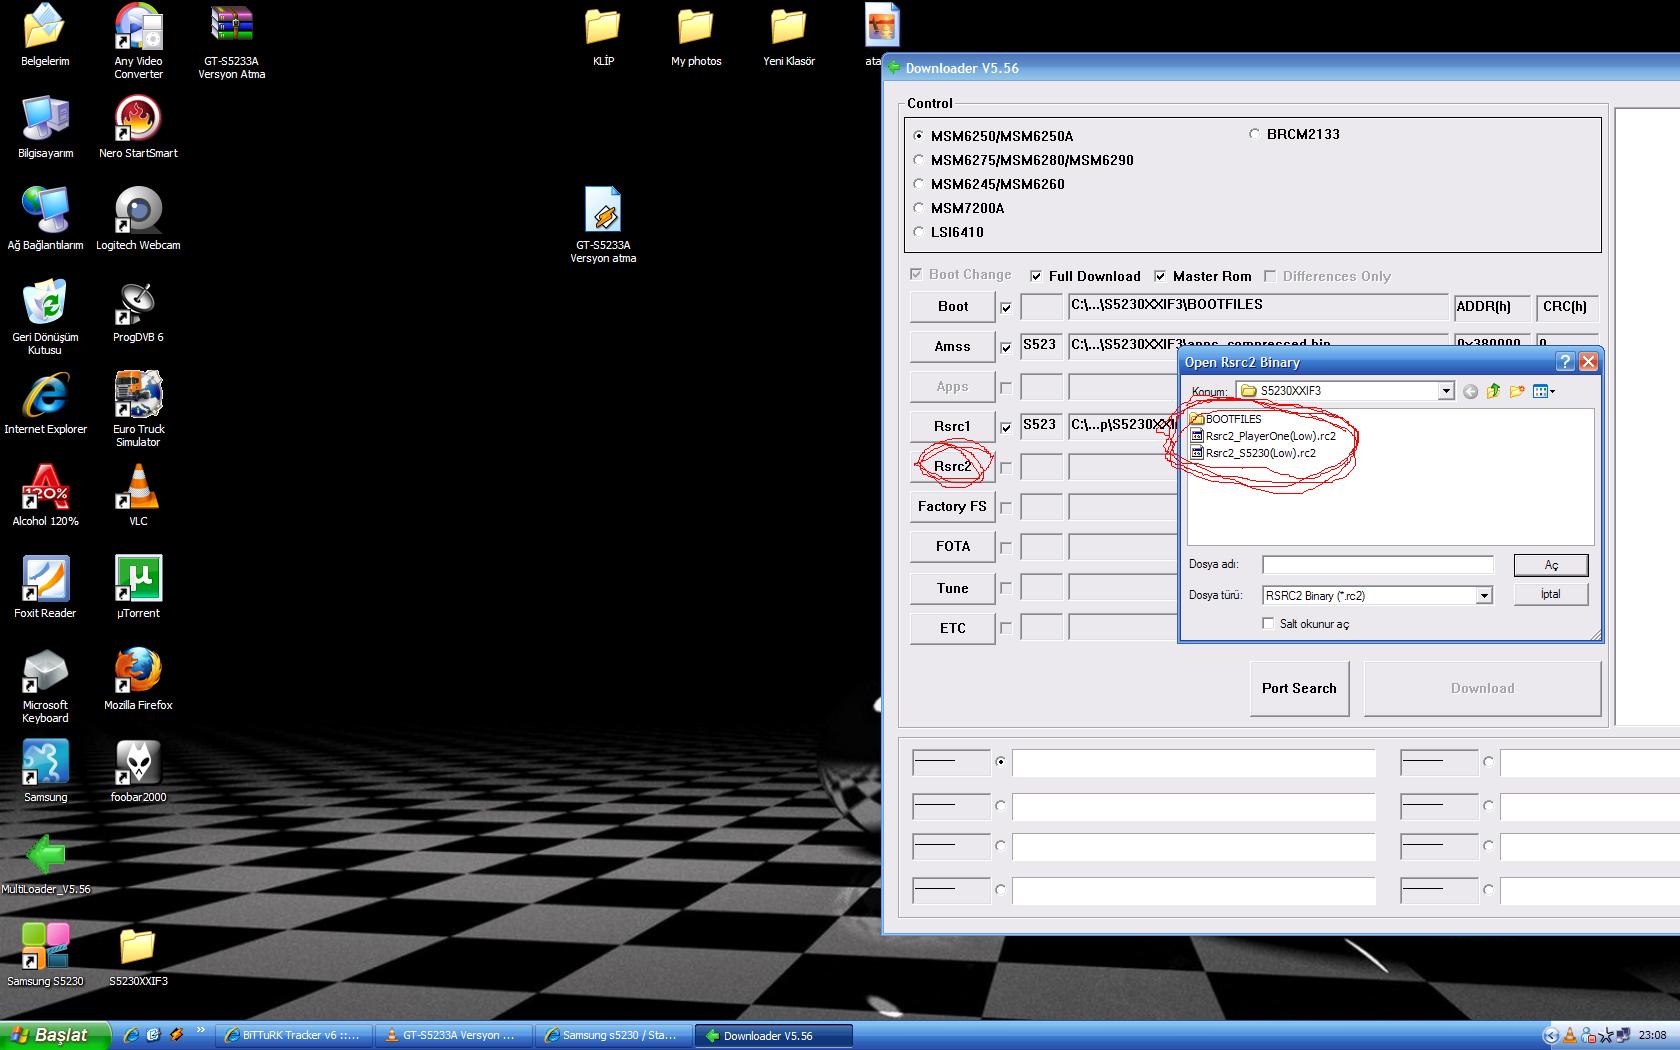Open Ağ Bağlantılarım icon

[45, 219]
